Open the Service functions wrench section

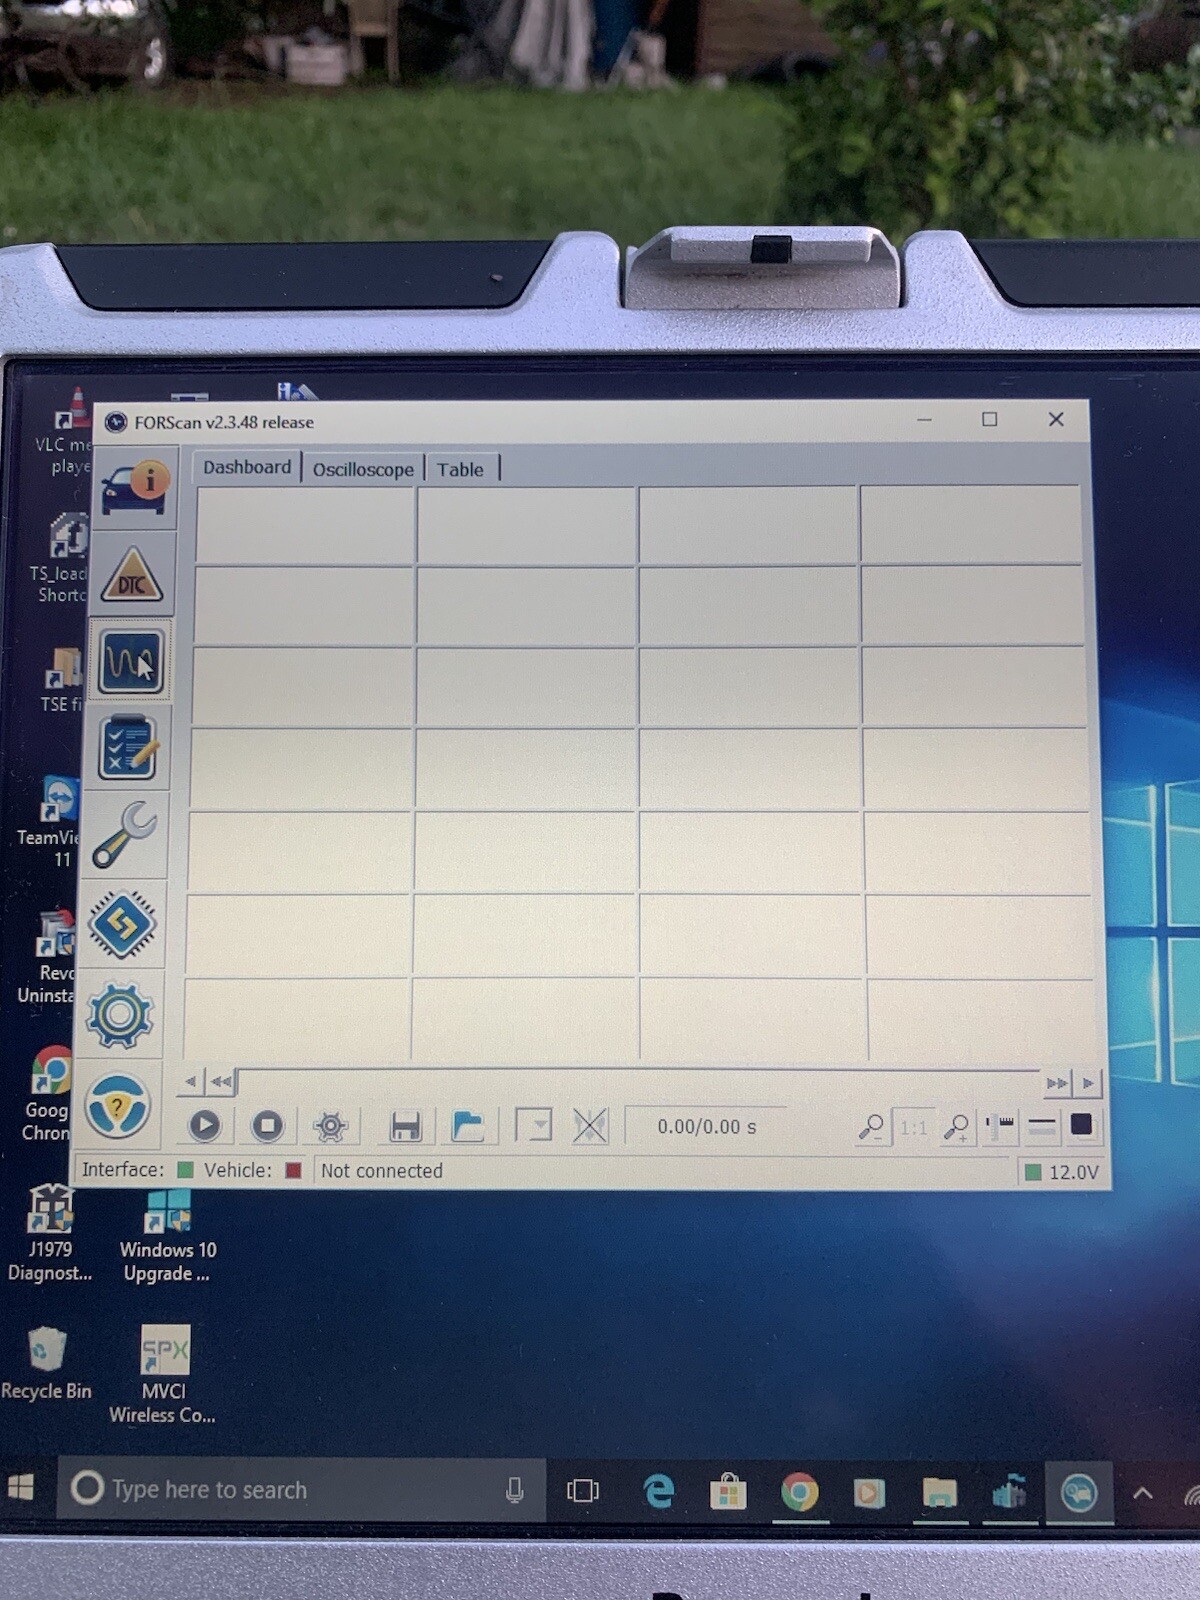[x=124, y=835]
